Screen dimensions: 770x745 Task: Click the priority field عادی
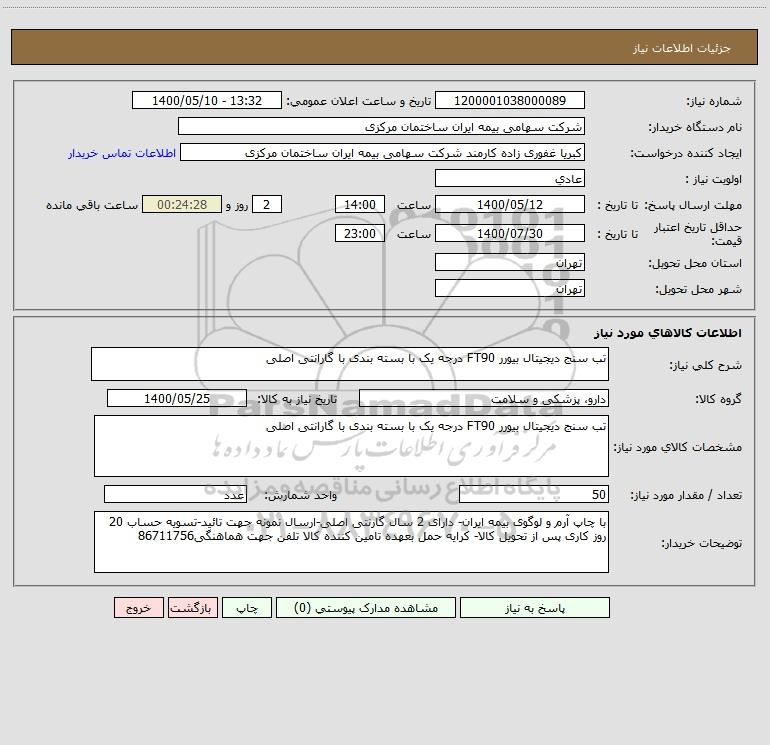point(510,178)
